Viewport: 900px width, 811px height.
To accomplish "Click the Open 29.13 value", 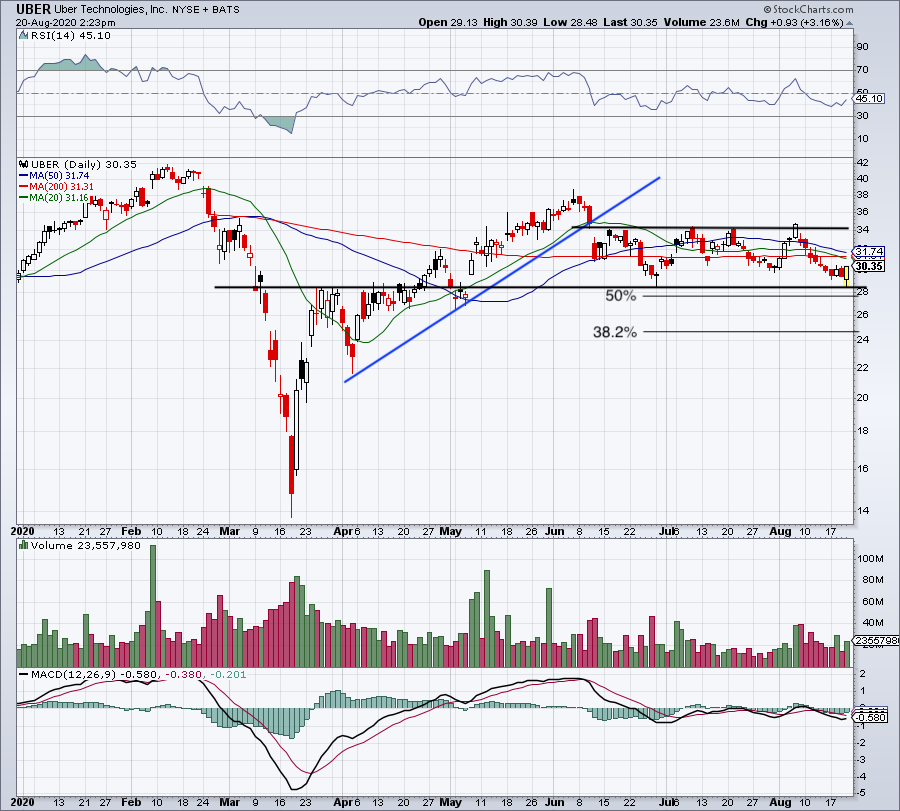I will [x=448, y=22].
